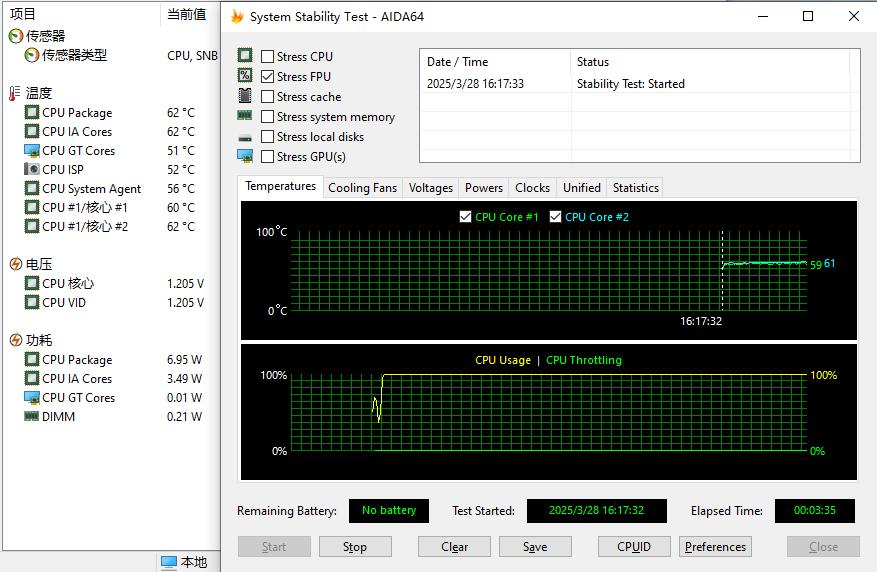Open the Statistics tab
The width and height of the screenshot is (877, 572).
click(x=635, y=188)
